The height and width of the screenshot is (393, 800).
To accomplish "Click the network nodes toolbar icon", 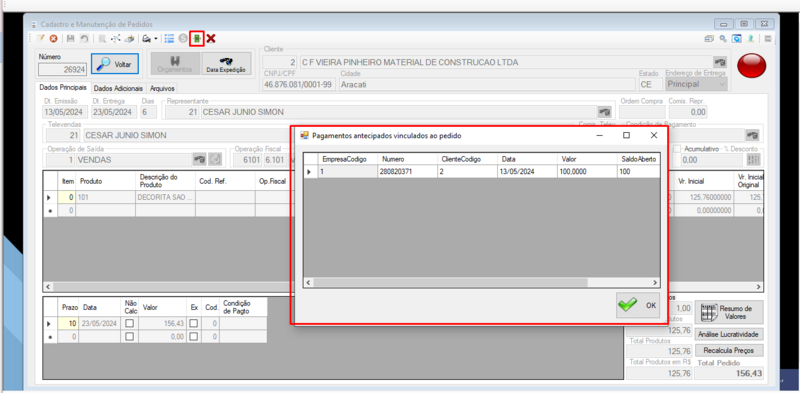I will click(116, 38).
